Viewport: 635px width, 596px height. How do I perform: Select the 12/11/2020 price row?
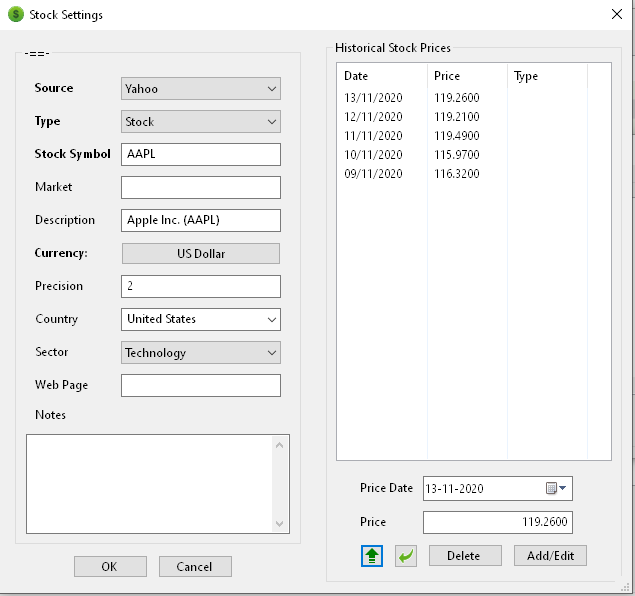474,117
